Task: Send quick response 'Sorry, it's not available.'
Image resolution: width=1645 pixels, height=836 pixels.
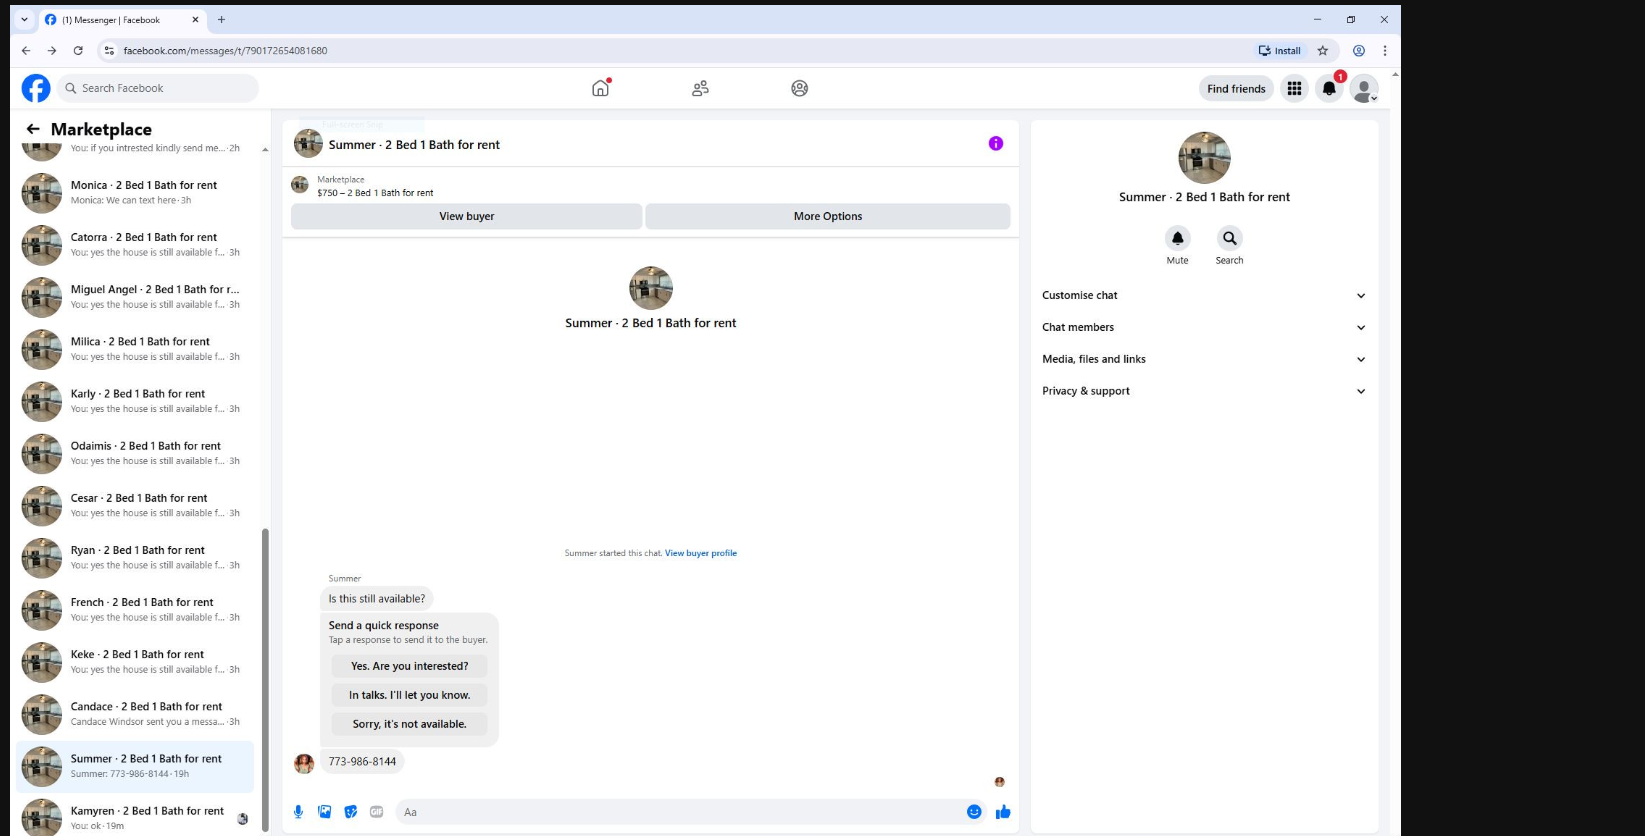Action: pos(409,724)
